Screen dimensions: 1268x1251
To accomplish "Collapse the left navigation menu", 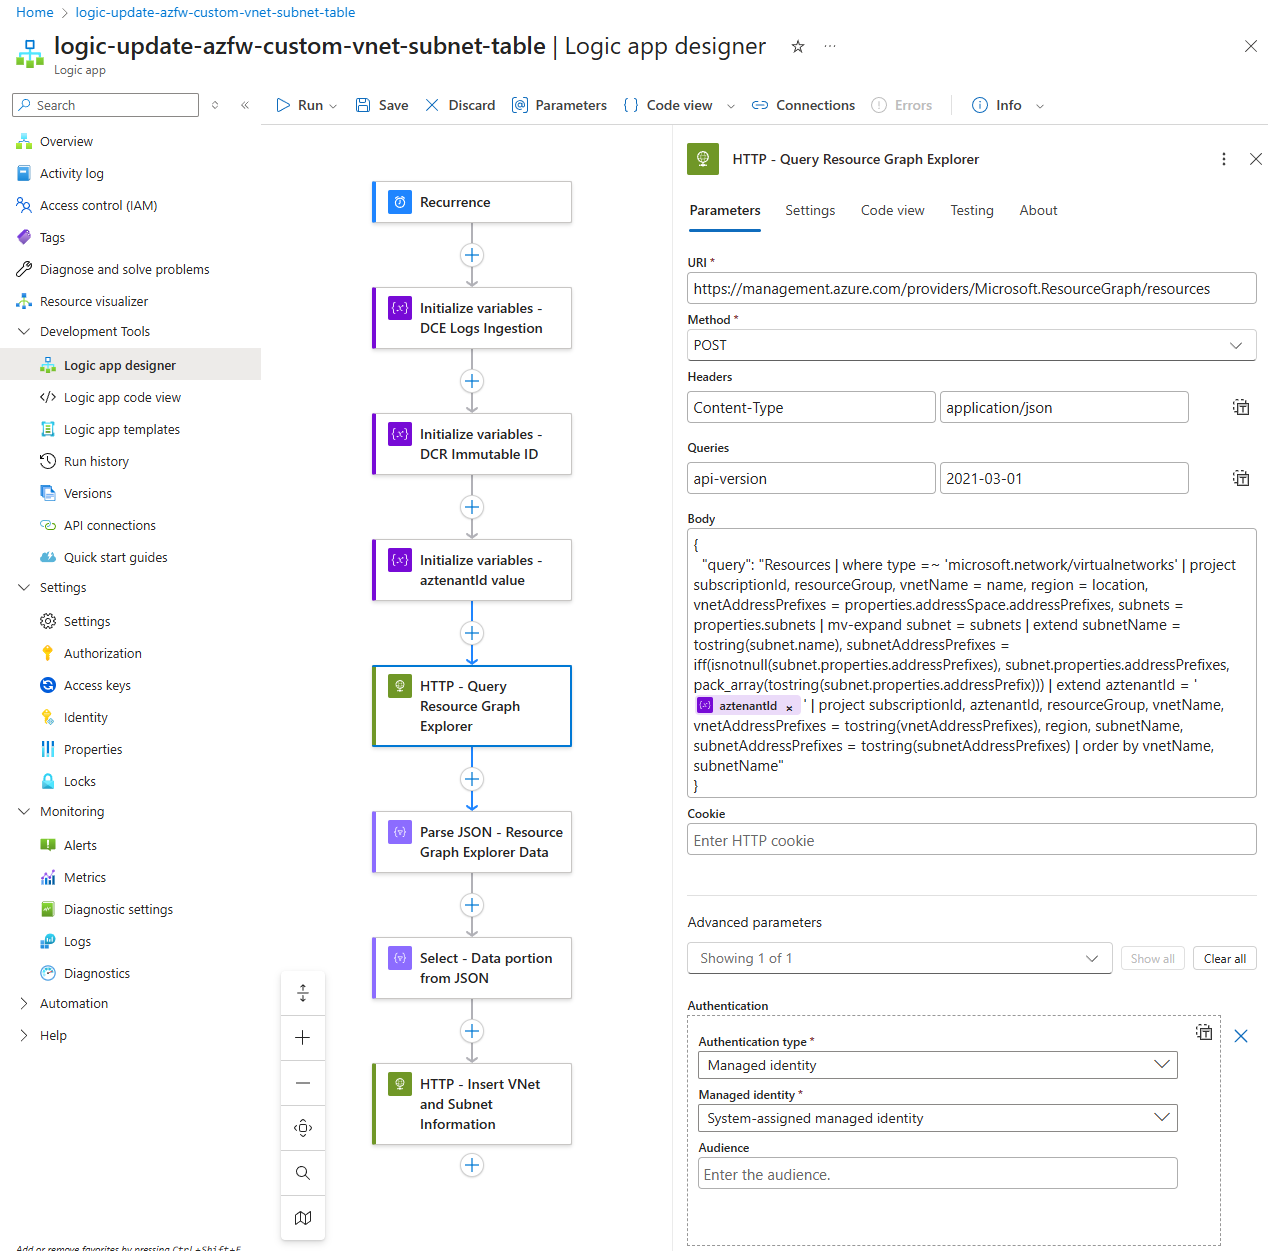I will (245, 105).
